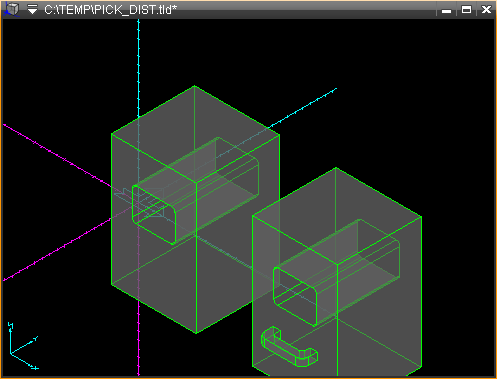The image size is (497, 379).
Task: Pick the cyan diagonal axis extending past the left box
Action: coord(302,108)
